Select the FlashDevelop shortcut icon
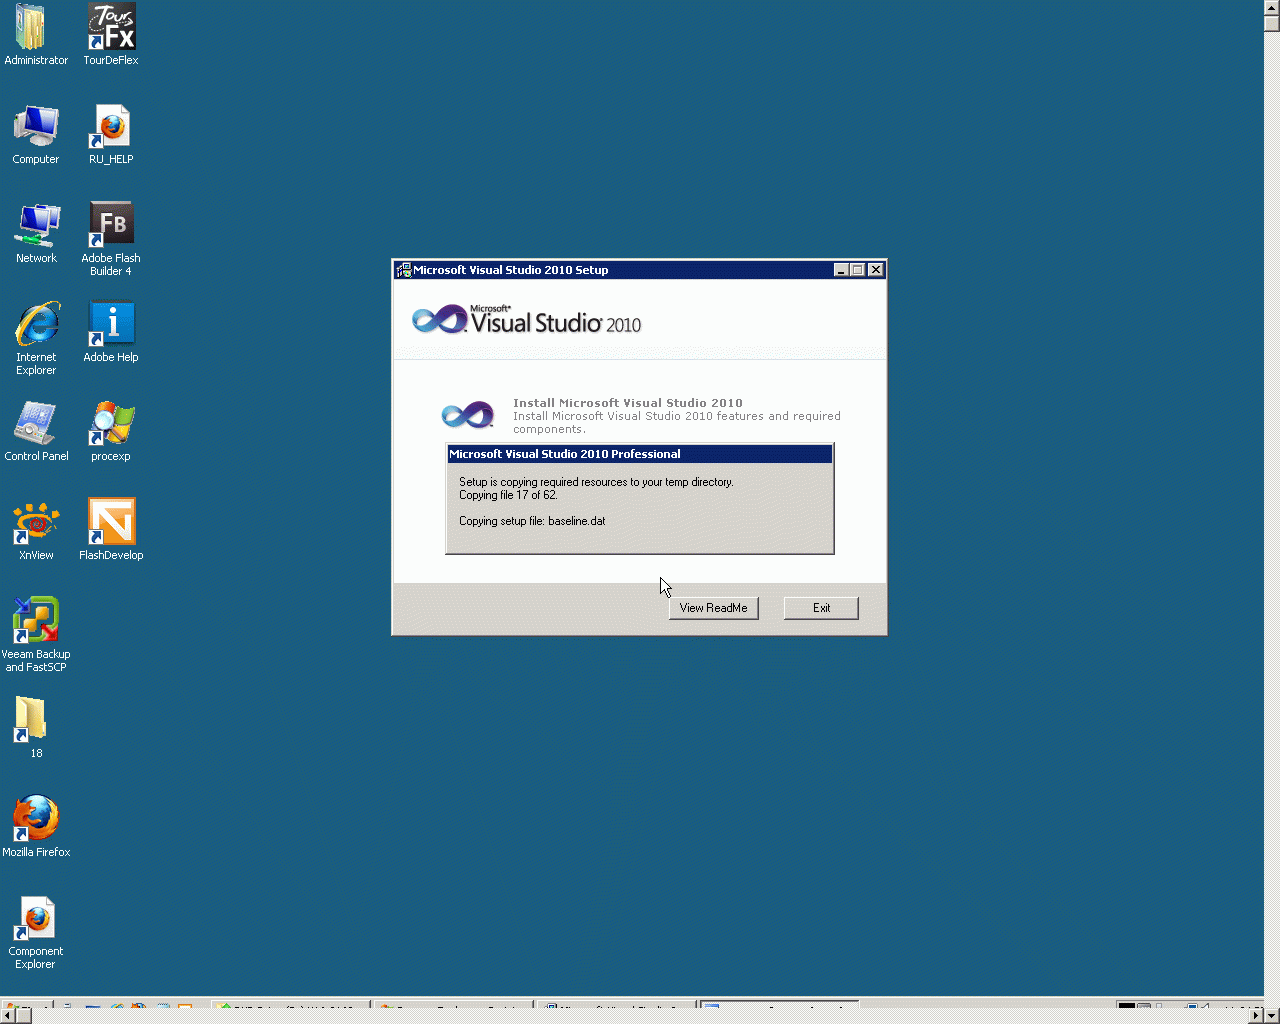The width and height of the screenshot is (1280, 1024). point(111,530)
